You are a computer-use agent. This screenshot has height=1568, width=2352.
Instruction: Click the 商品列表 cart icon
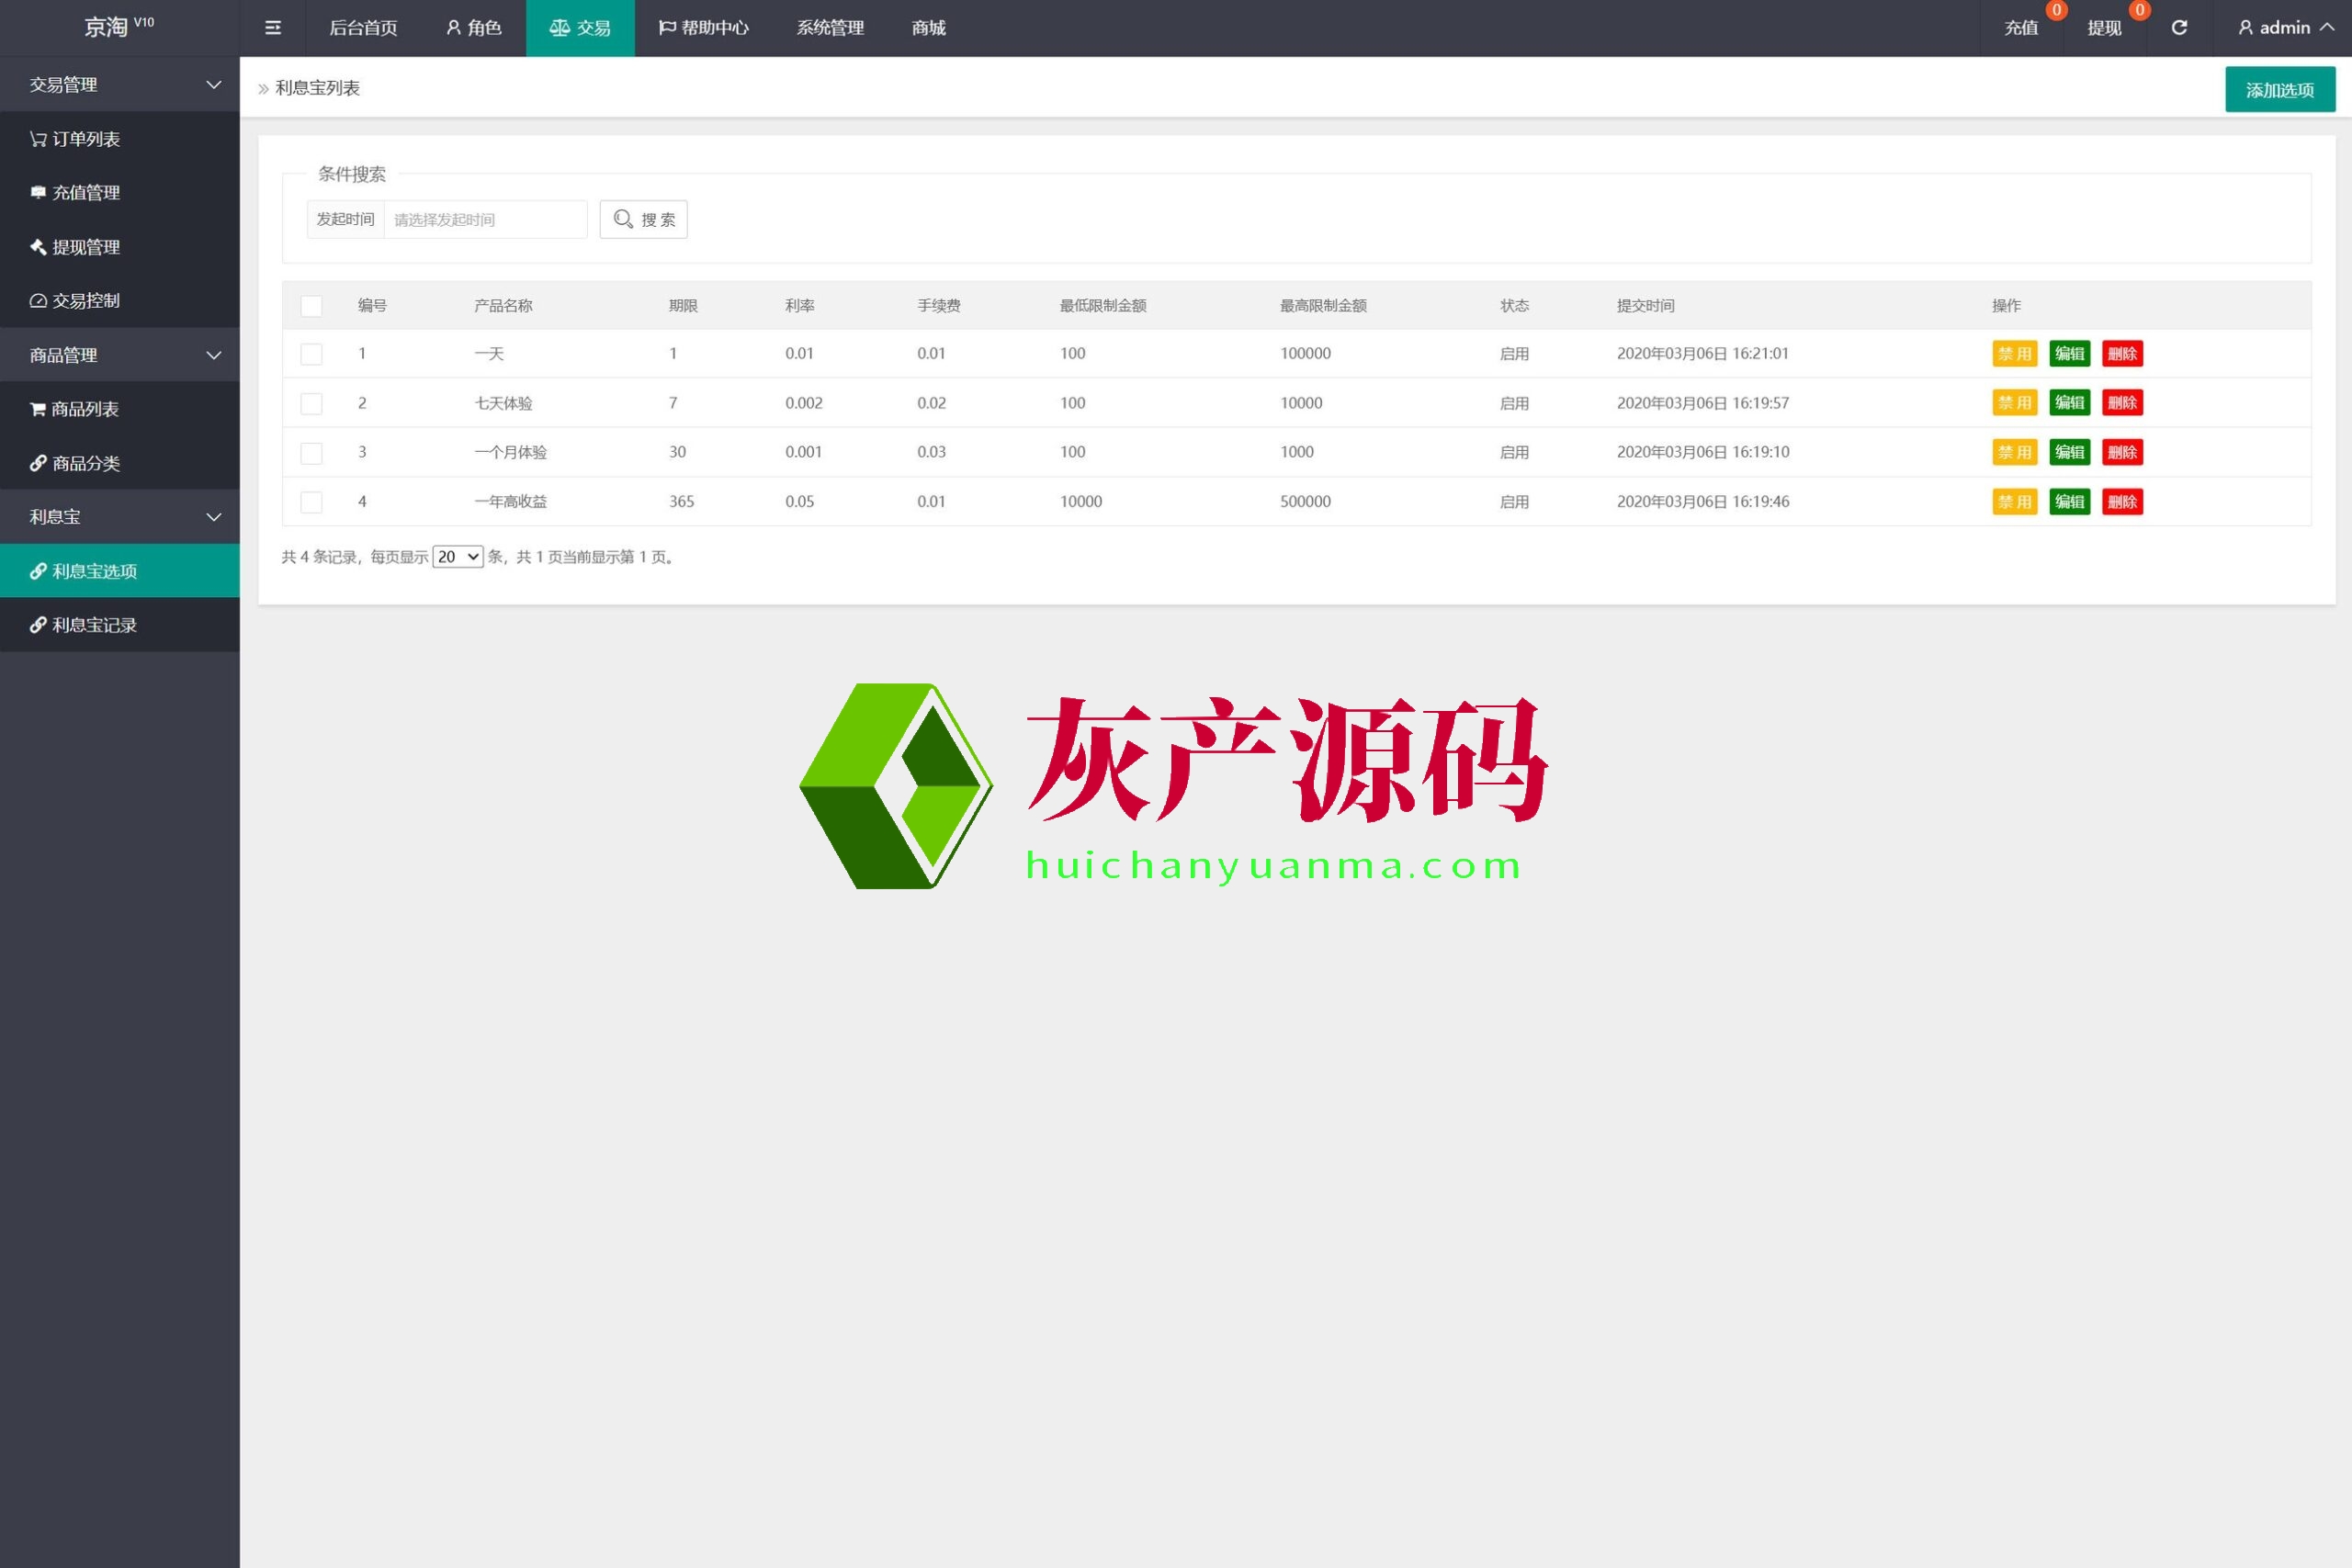point(38,409)
